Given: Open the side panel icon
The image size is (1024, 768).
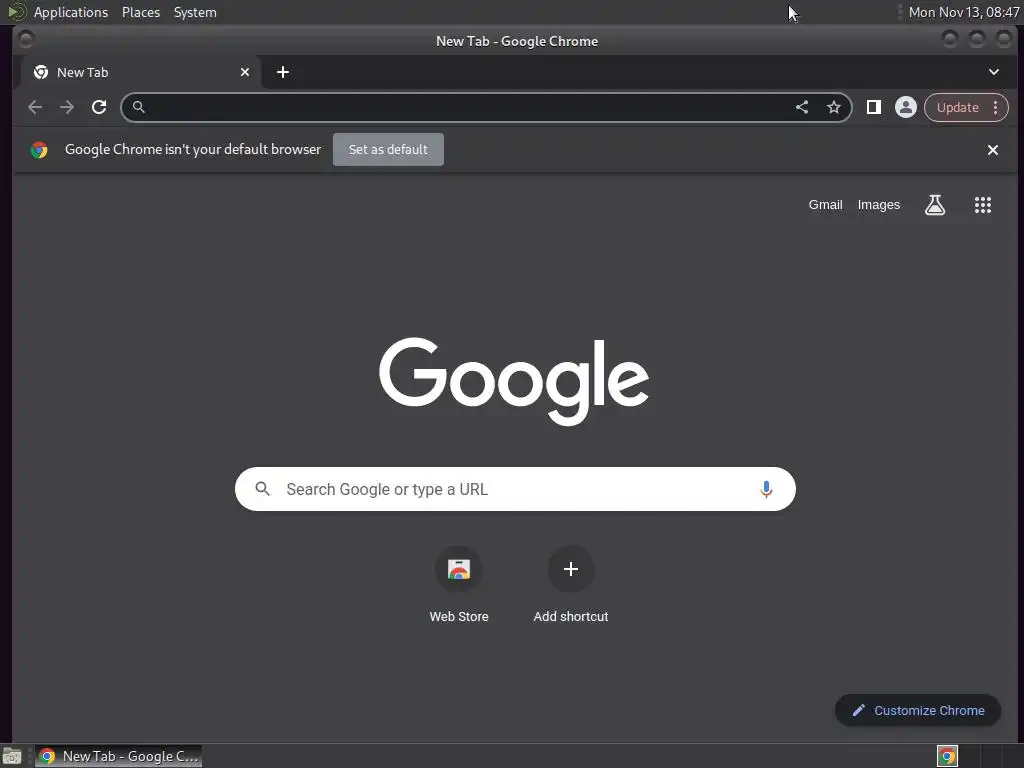Looking at the screenshot, I should [874, 107].
